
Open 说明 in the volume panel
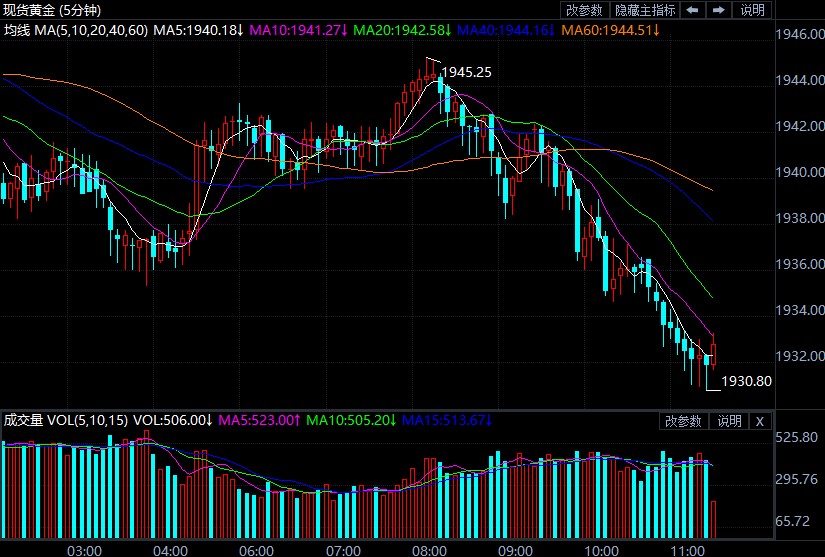click(x=729, y=421)
